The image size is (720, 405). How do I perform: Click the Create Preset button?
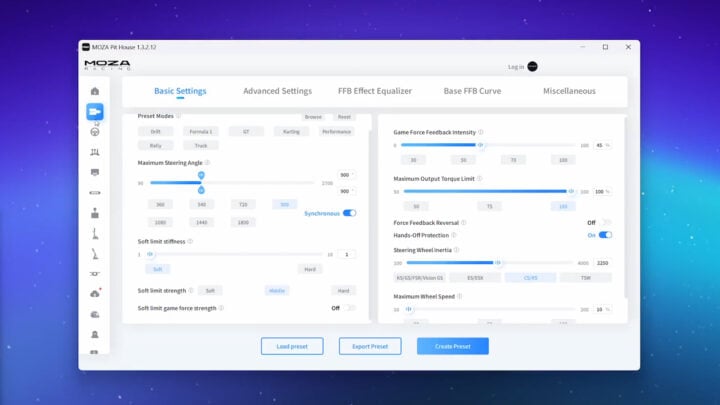(x=452, y=346)
